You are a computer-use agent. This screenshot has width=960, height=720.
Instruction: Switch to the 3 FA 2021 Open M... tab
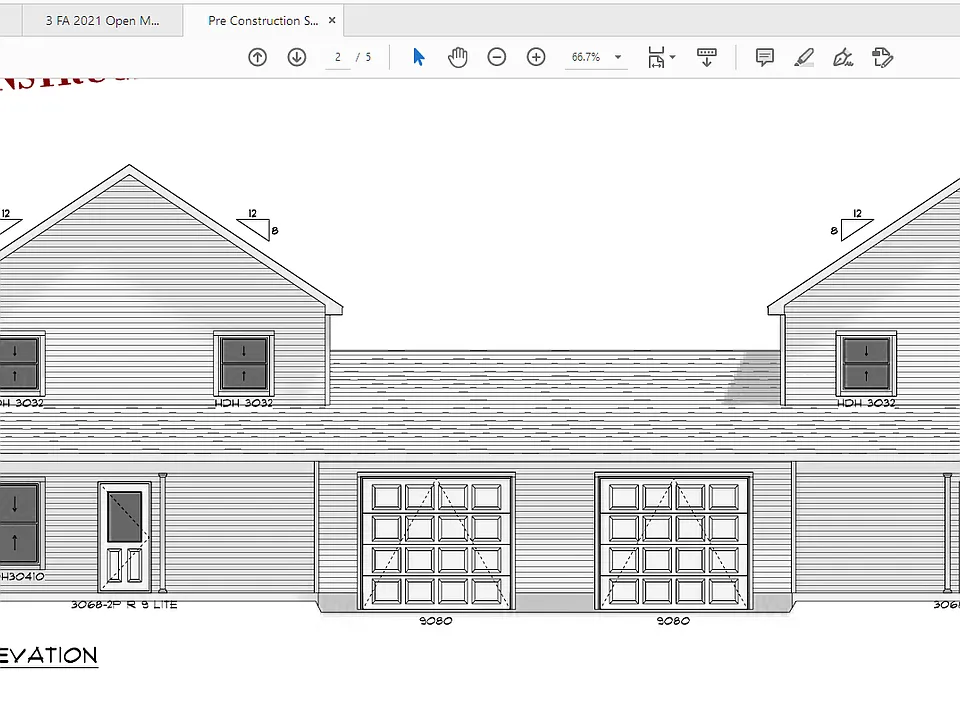pyautogui.click(x=102, y=21)
